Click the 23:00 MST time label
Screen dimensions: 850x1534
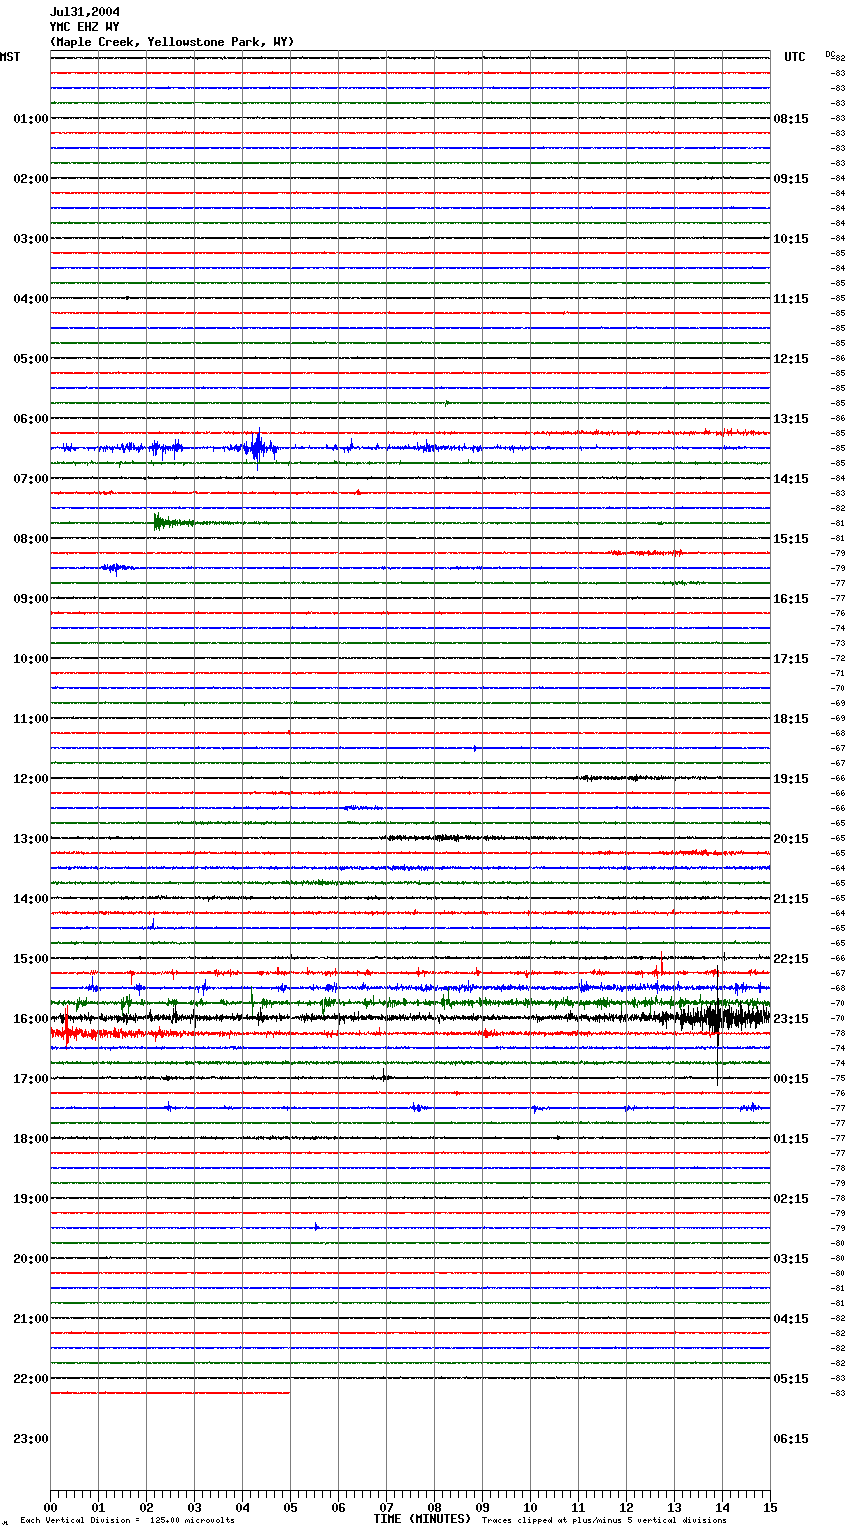point(31,1439)
